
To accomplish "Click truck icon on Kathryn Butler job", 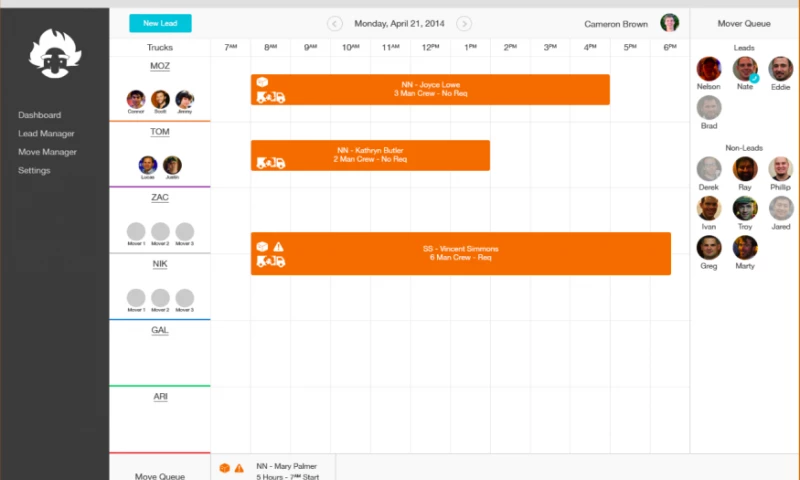I will 271,162.
